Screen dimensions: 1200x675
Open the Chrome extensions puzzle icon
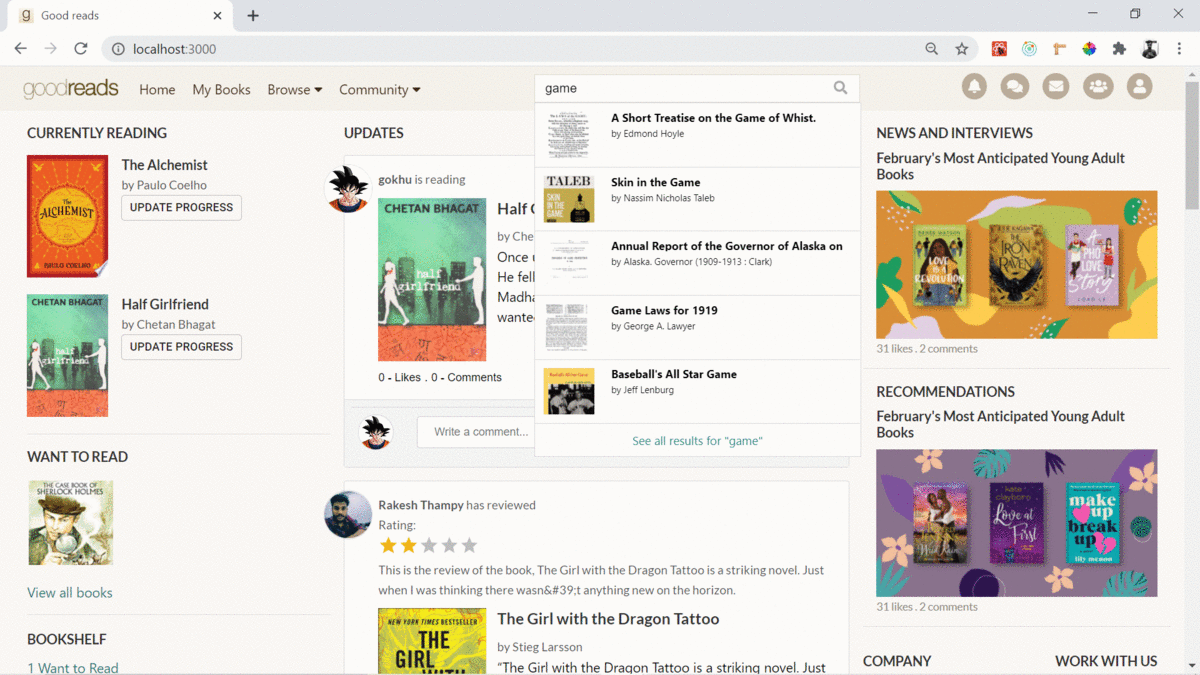pos(1119,48)
